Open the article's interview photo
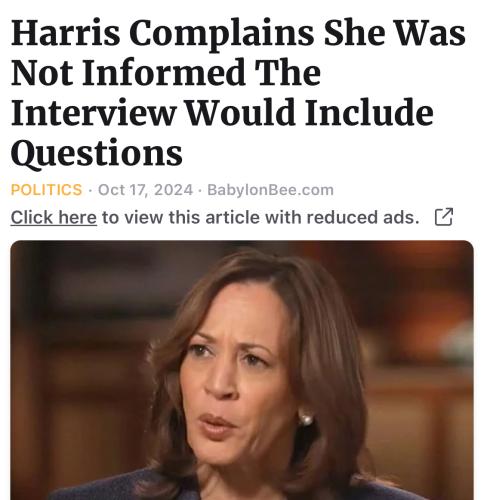484x500 pixels. (242, 370)
